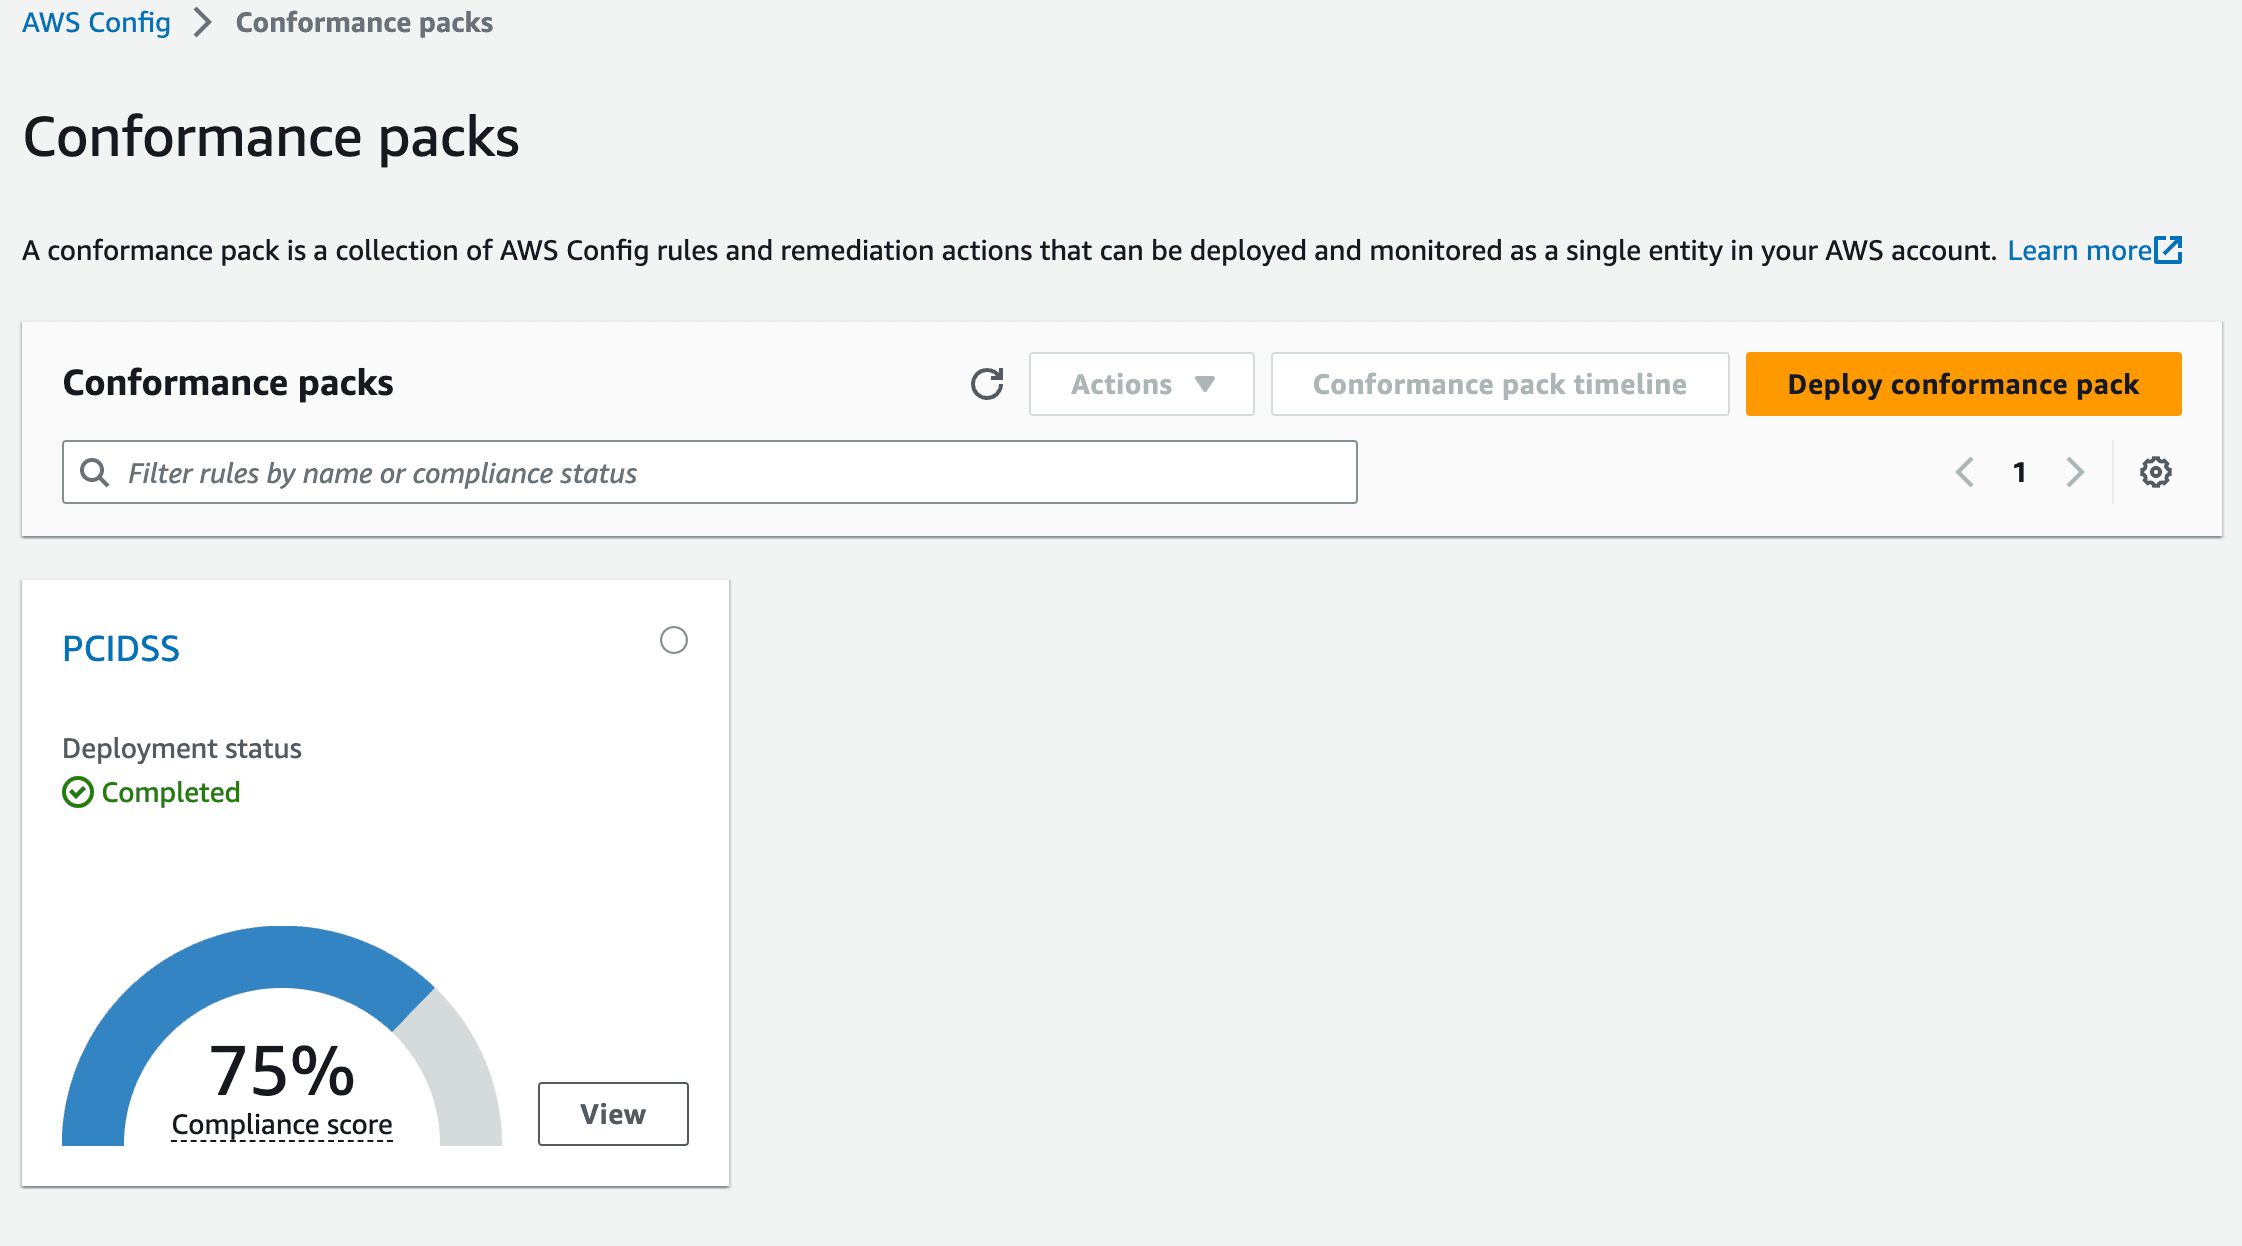The image size is (2242, 1246).
Task: Click the breadcrumb separator chevron
Action: pyautogui.click(x=203, y=22)
